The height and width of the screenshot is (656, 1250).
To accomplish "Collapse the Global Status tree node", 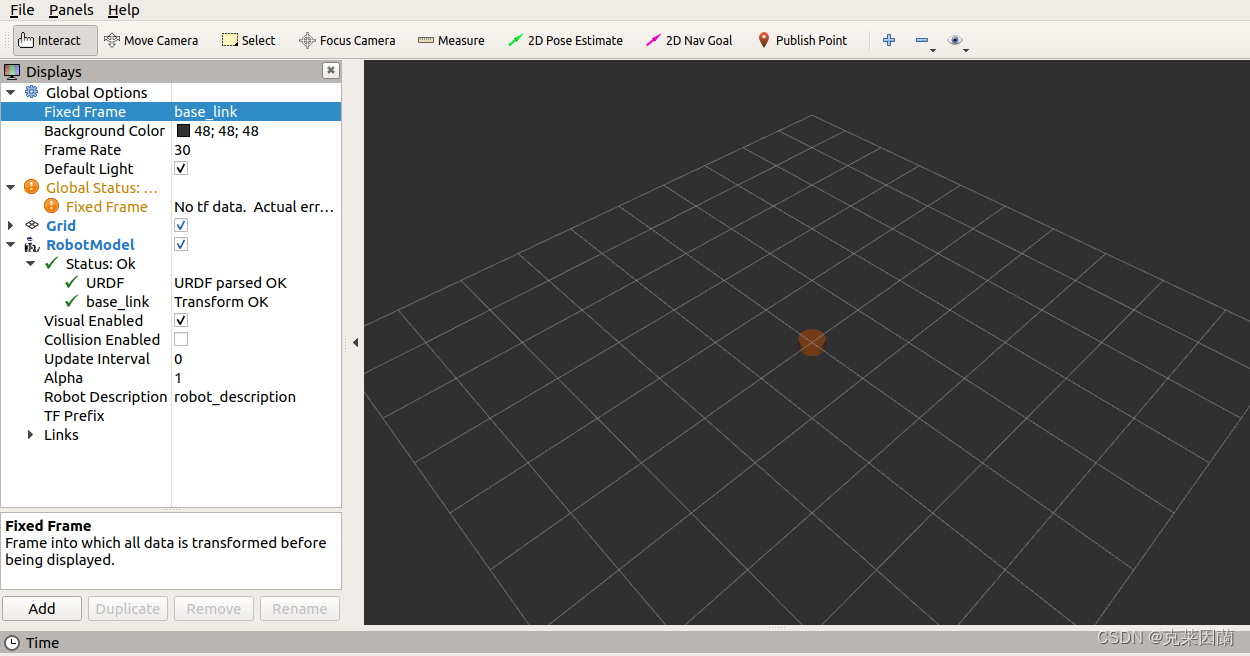I will tap(11, 187).
